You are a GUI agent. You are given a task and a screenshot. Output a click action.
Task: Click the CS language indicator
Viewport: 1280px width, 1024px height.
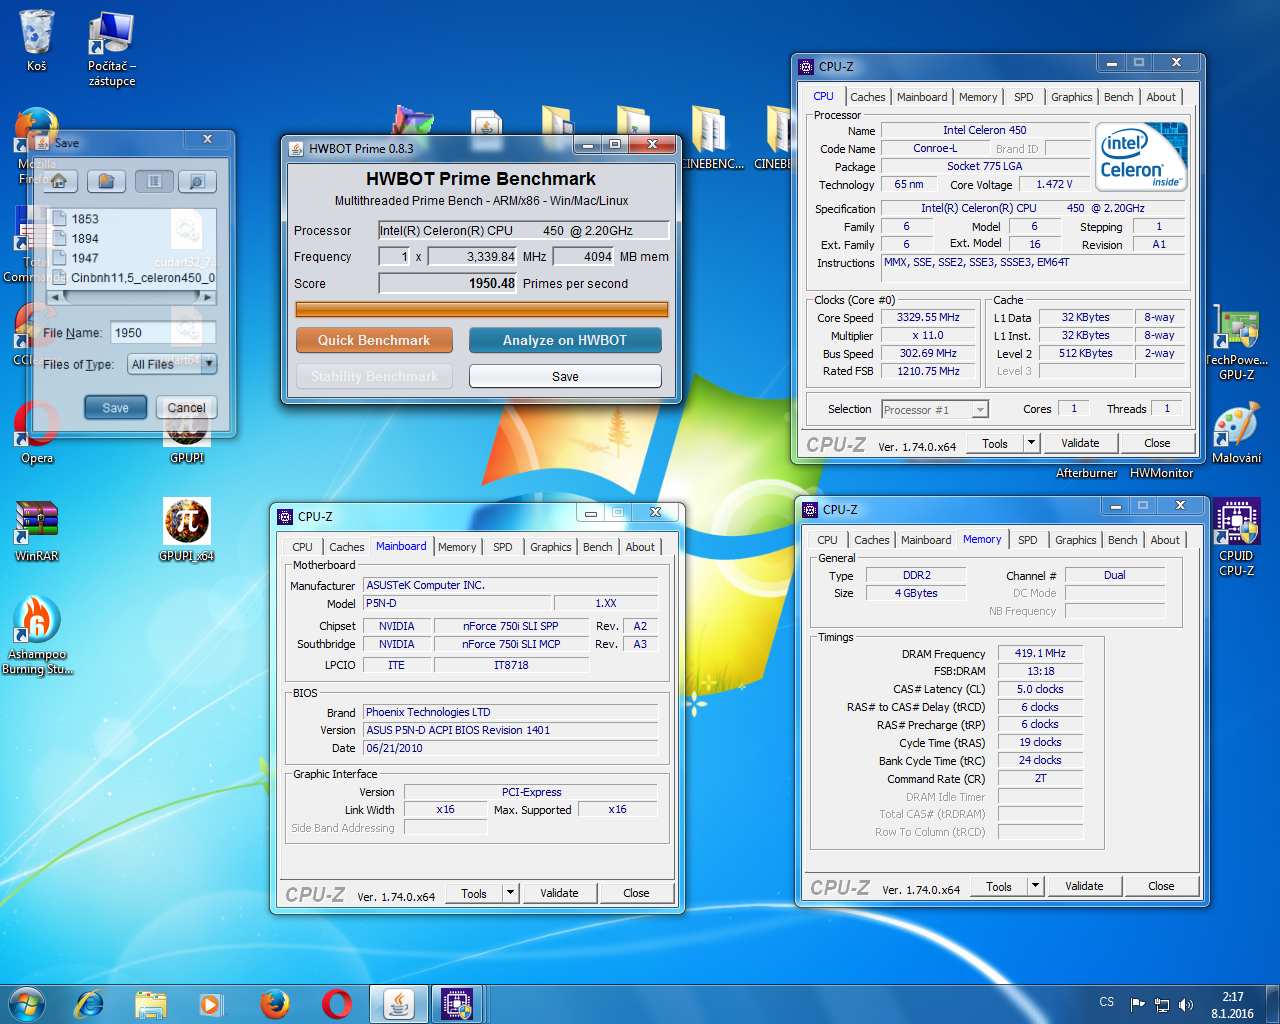tap(1107, 1002)
